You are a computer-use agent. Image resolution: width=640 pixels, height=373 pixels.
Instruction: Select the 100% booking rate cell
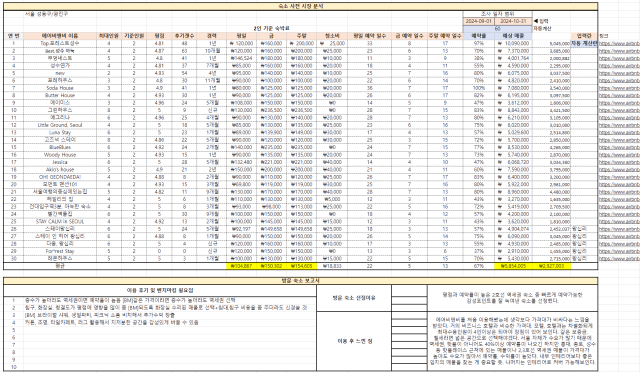point(479,88)
